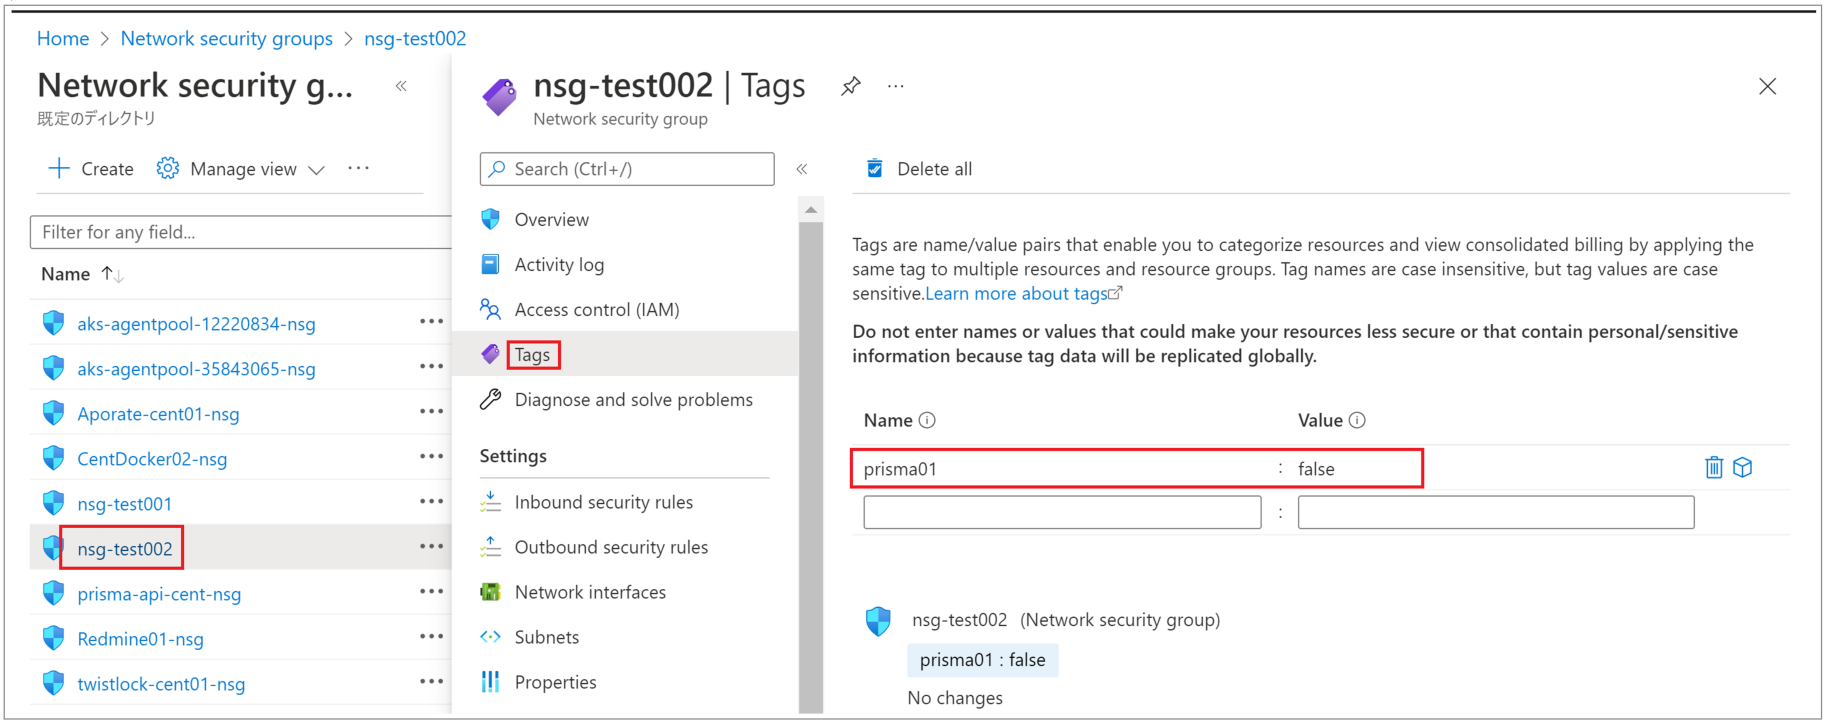Go to Access control (IAM)
Screen dimensions: 1827x725
(596, 310)
